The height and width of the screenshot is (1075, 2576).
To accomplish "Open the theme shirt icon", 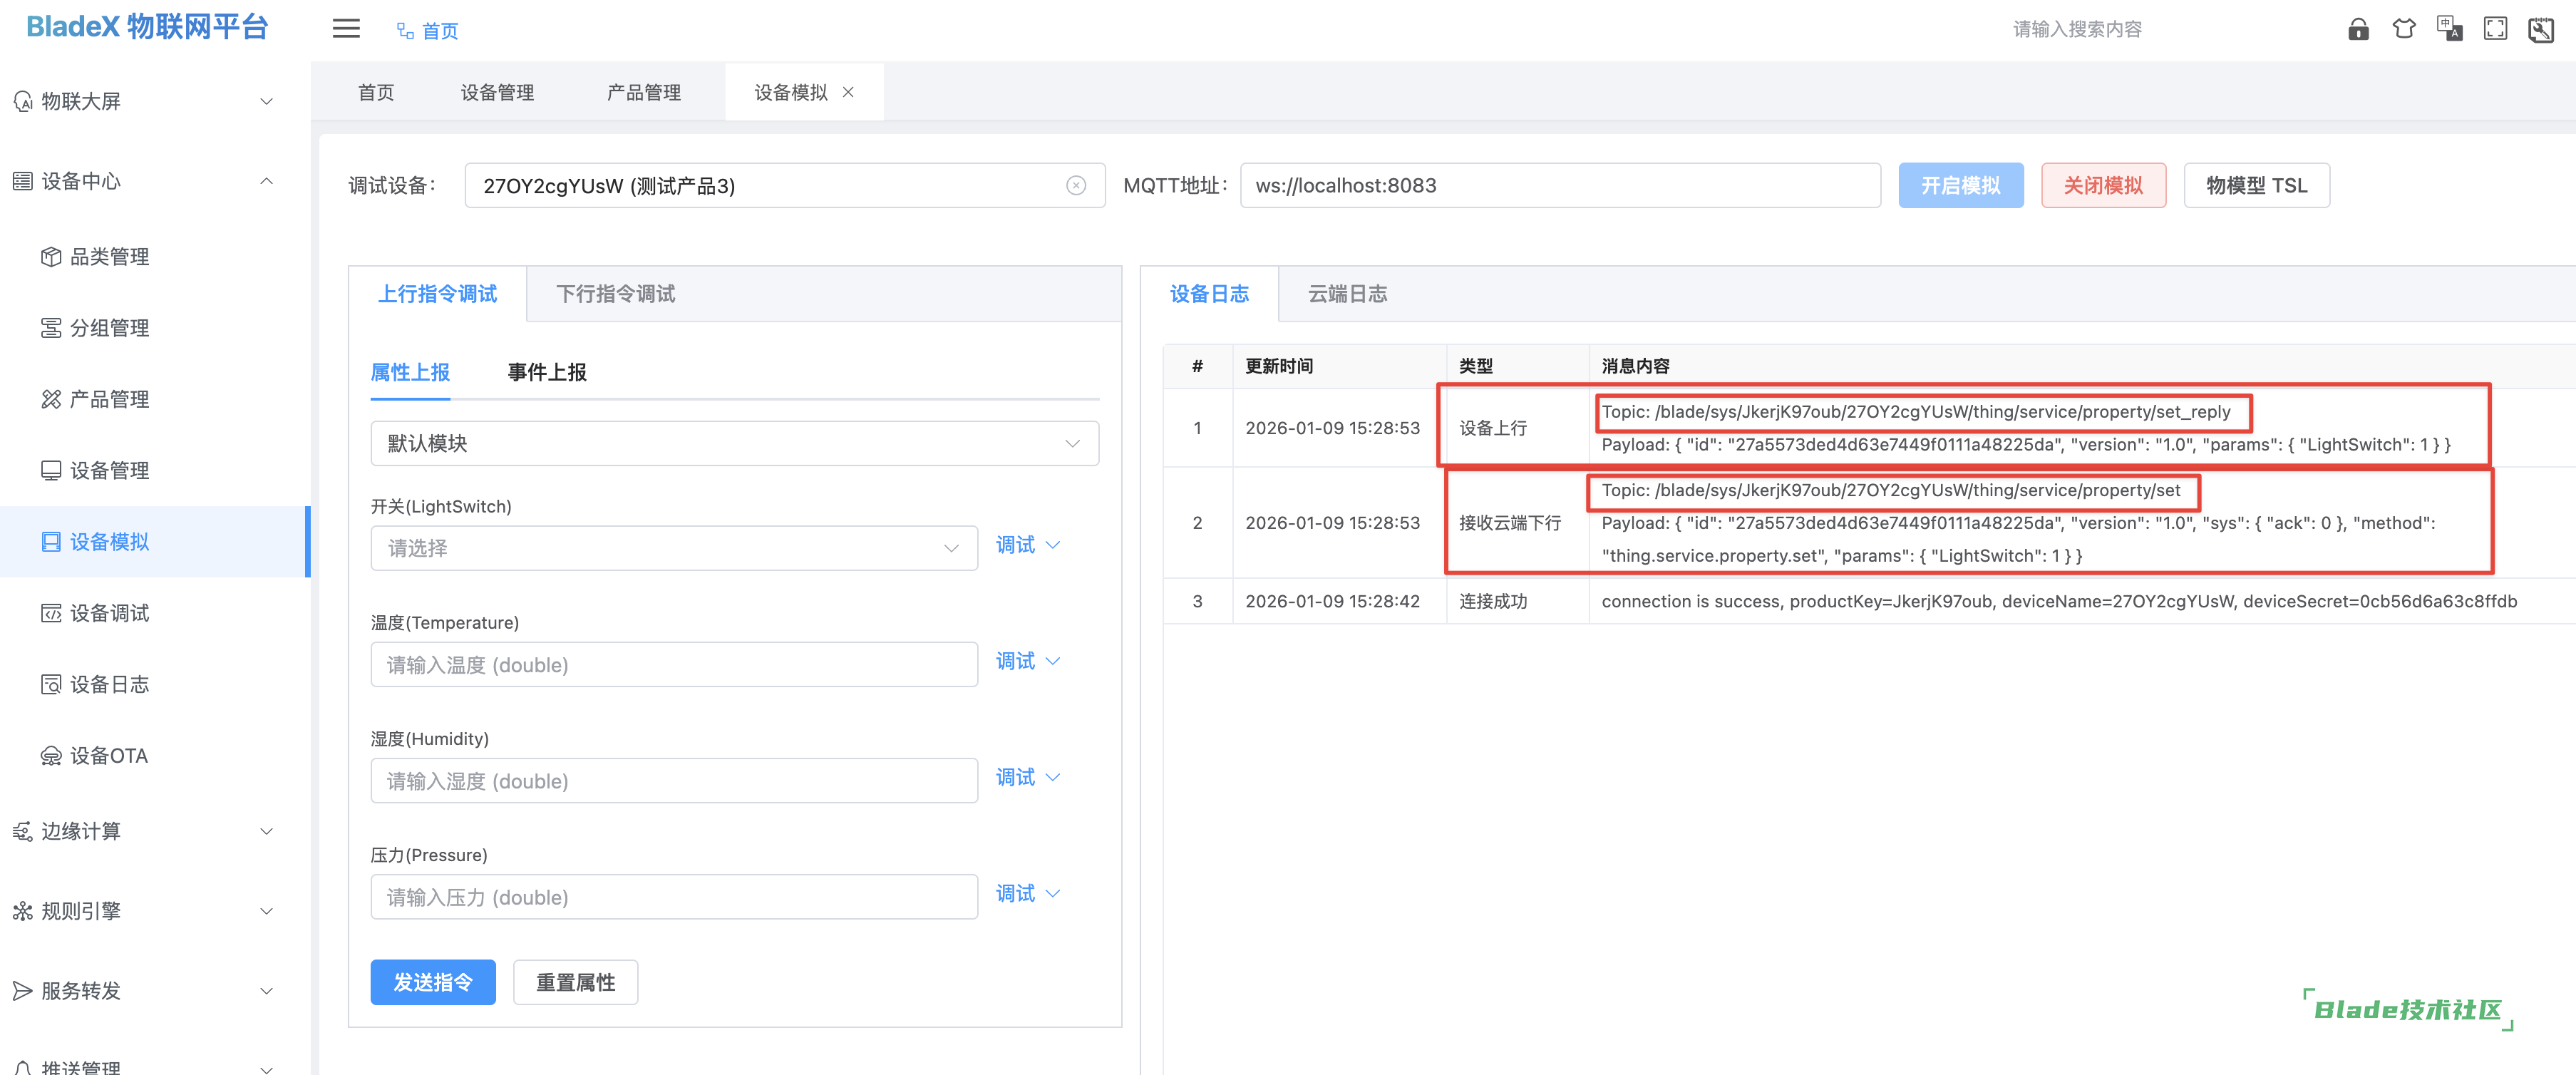I will pyautogui.click(x=2404, y=29).
